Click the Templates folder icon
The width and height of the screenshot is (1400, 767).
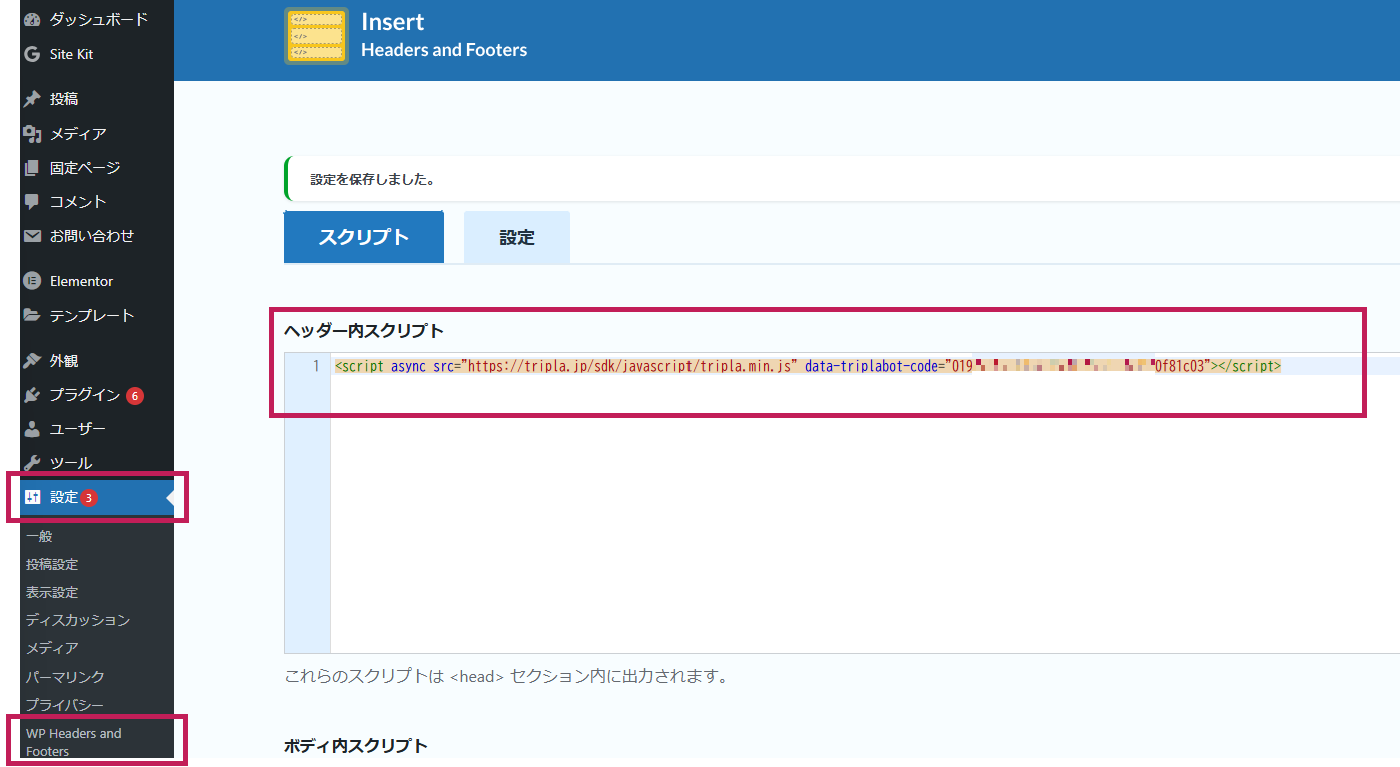[32, 315]
